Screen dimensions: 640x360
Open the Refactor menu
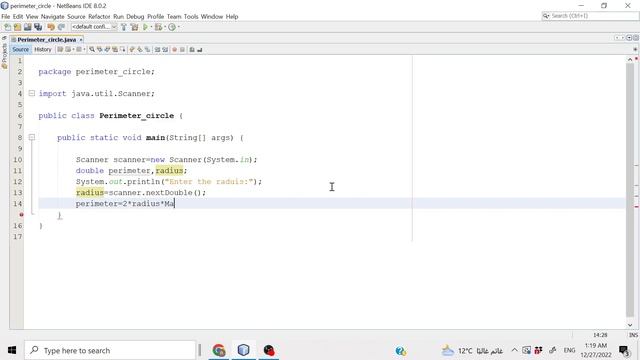(99, 17)
